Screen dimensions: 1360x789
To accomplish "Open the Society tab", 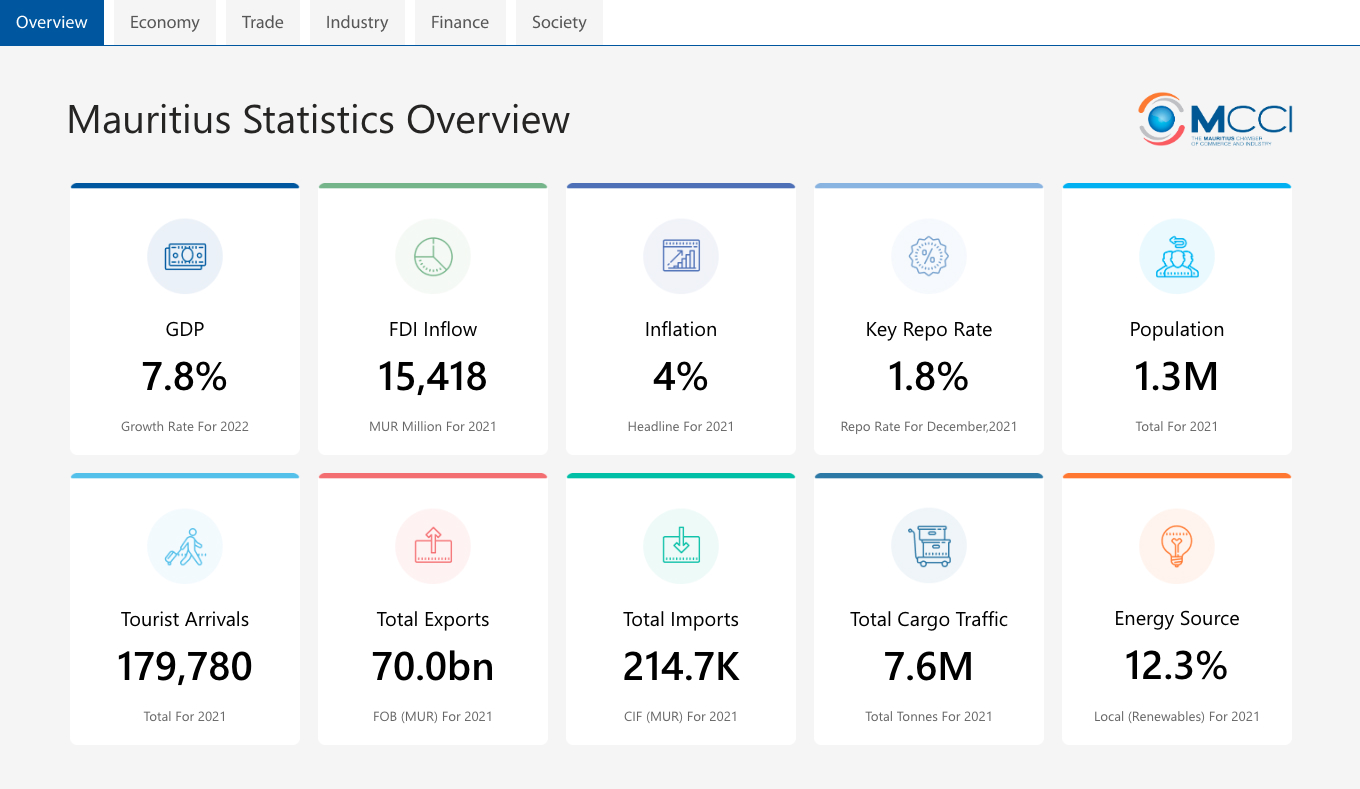I will [559, 22].
